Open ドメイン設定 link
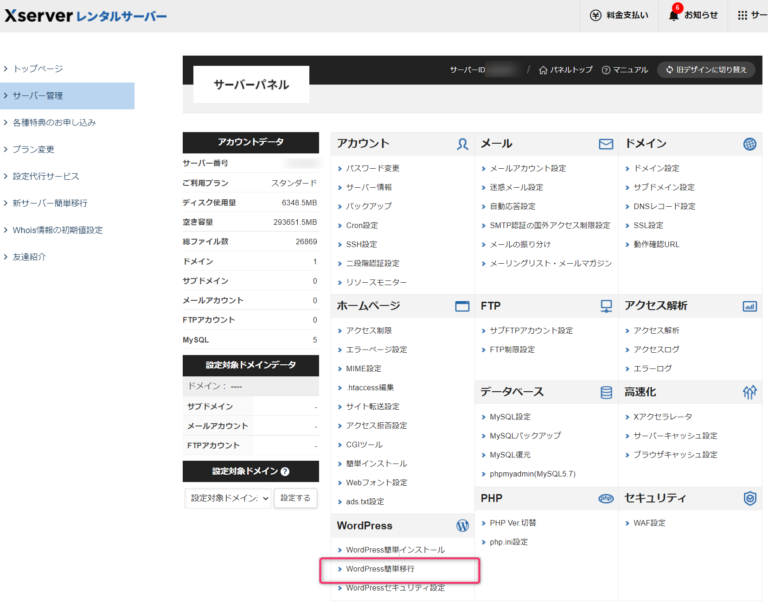The image size is (768, 616). (656, 168)
